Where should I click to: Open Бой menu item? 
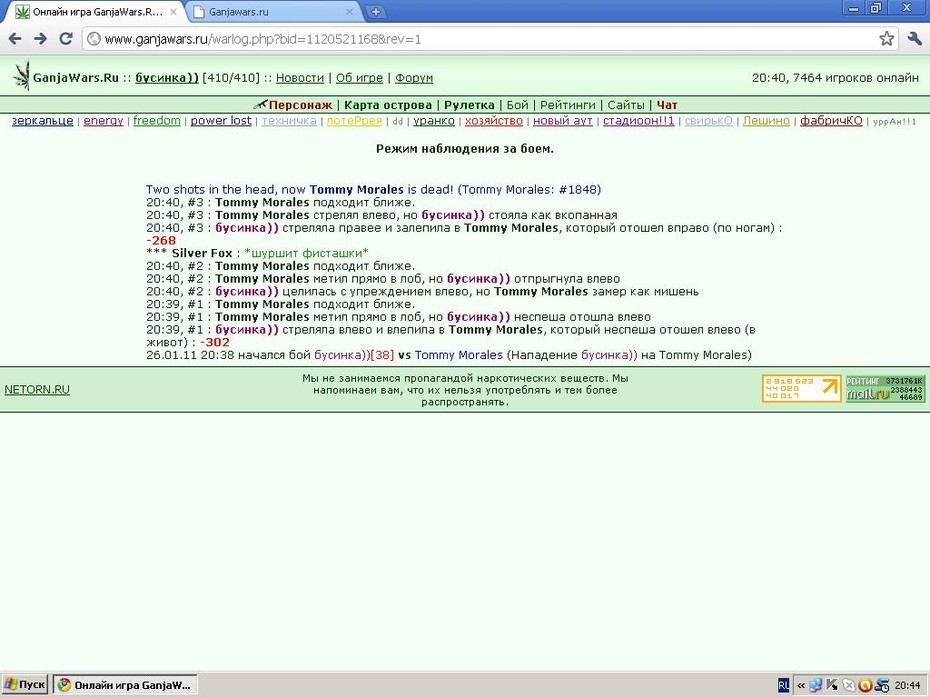click(x=517, y=105)
